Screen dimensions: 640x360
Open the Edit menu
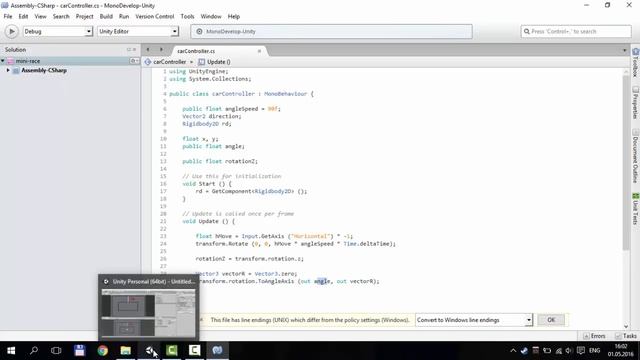point(23,16)
